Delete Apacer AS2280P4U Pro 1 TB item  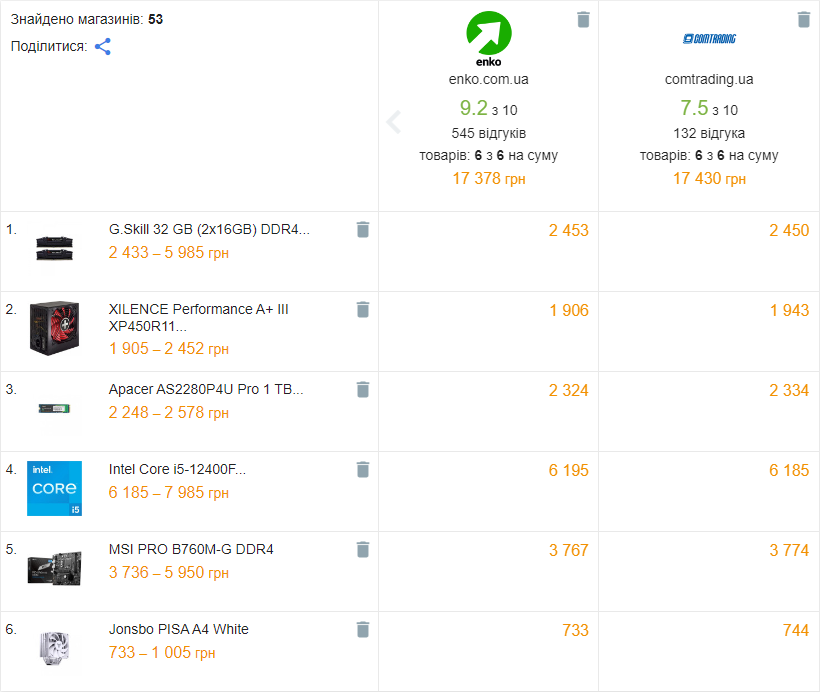363,390
